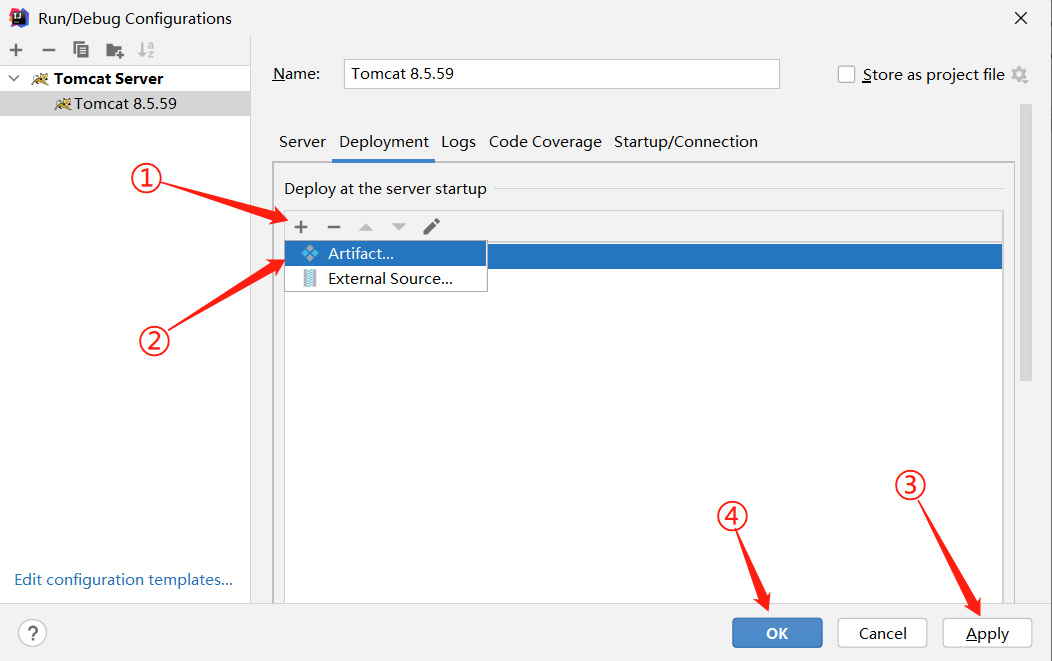Open the Deployment tab

pyautogui.click(x=384, y=142)
